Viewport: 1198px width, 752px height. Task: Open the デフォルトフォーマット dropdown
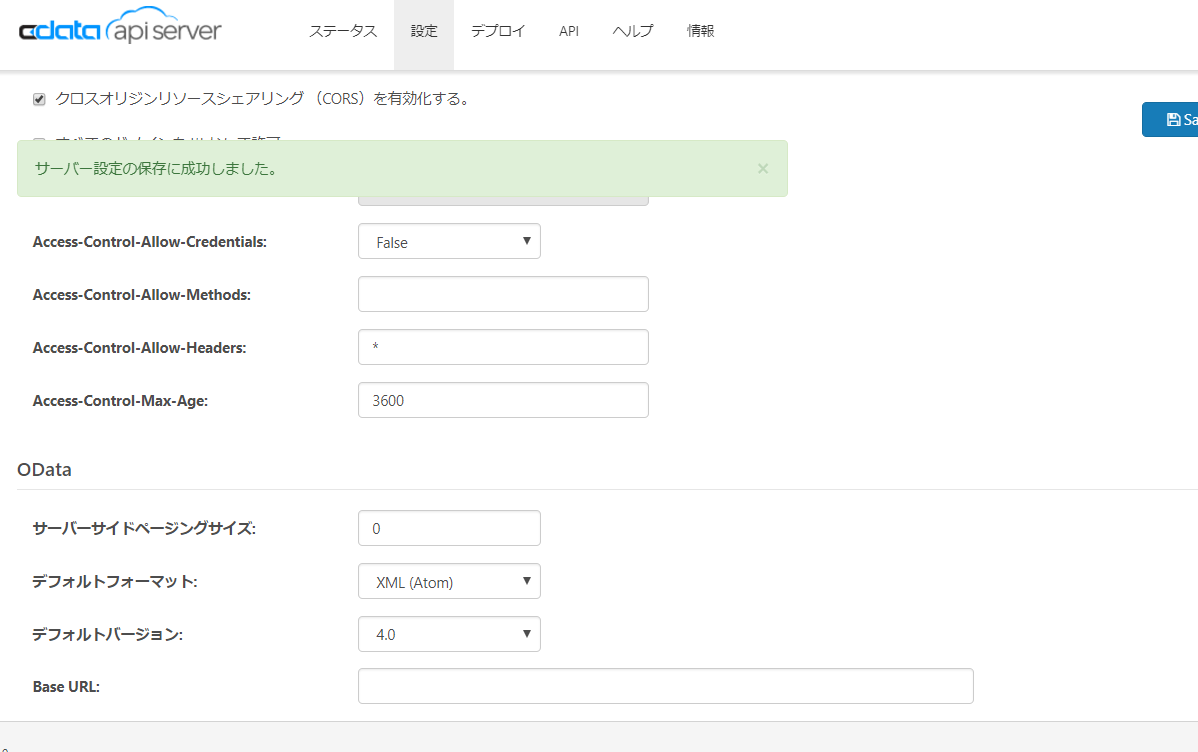click(449, 582)
